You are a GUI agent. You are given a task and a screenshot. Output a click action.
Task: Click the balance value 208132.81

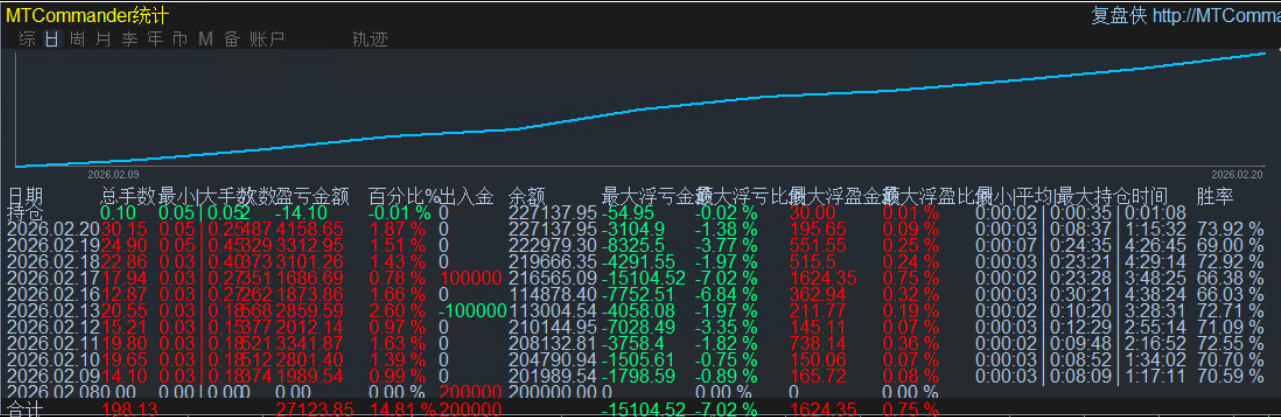(552, 343)
